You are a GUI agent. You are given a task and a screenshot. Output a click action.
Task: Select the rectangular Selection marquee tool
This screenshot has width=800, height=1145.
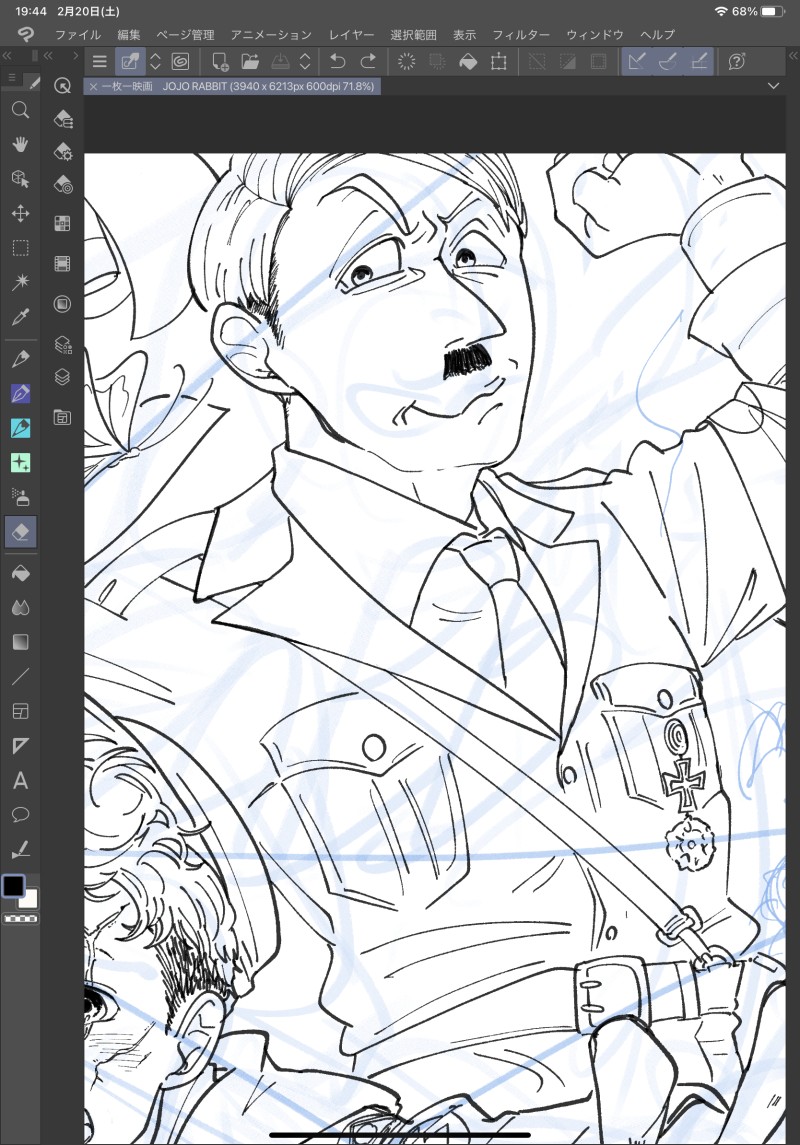pyautogui.click(x=20, y=248)
